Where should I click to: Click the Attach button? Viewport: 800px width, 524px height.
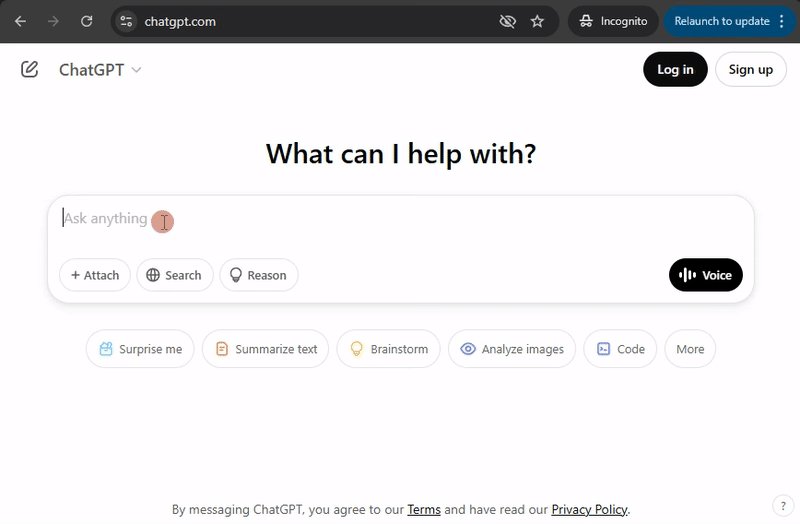click(x=95, y=276)
